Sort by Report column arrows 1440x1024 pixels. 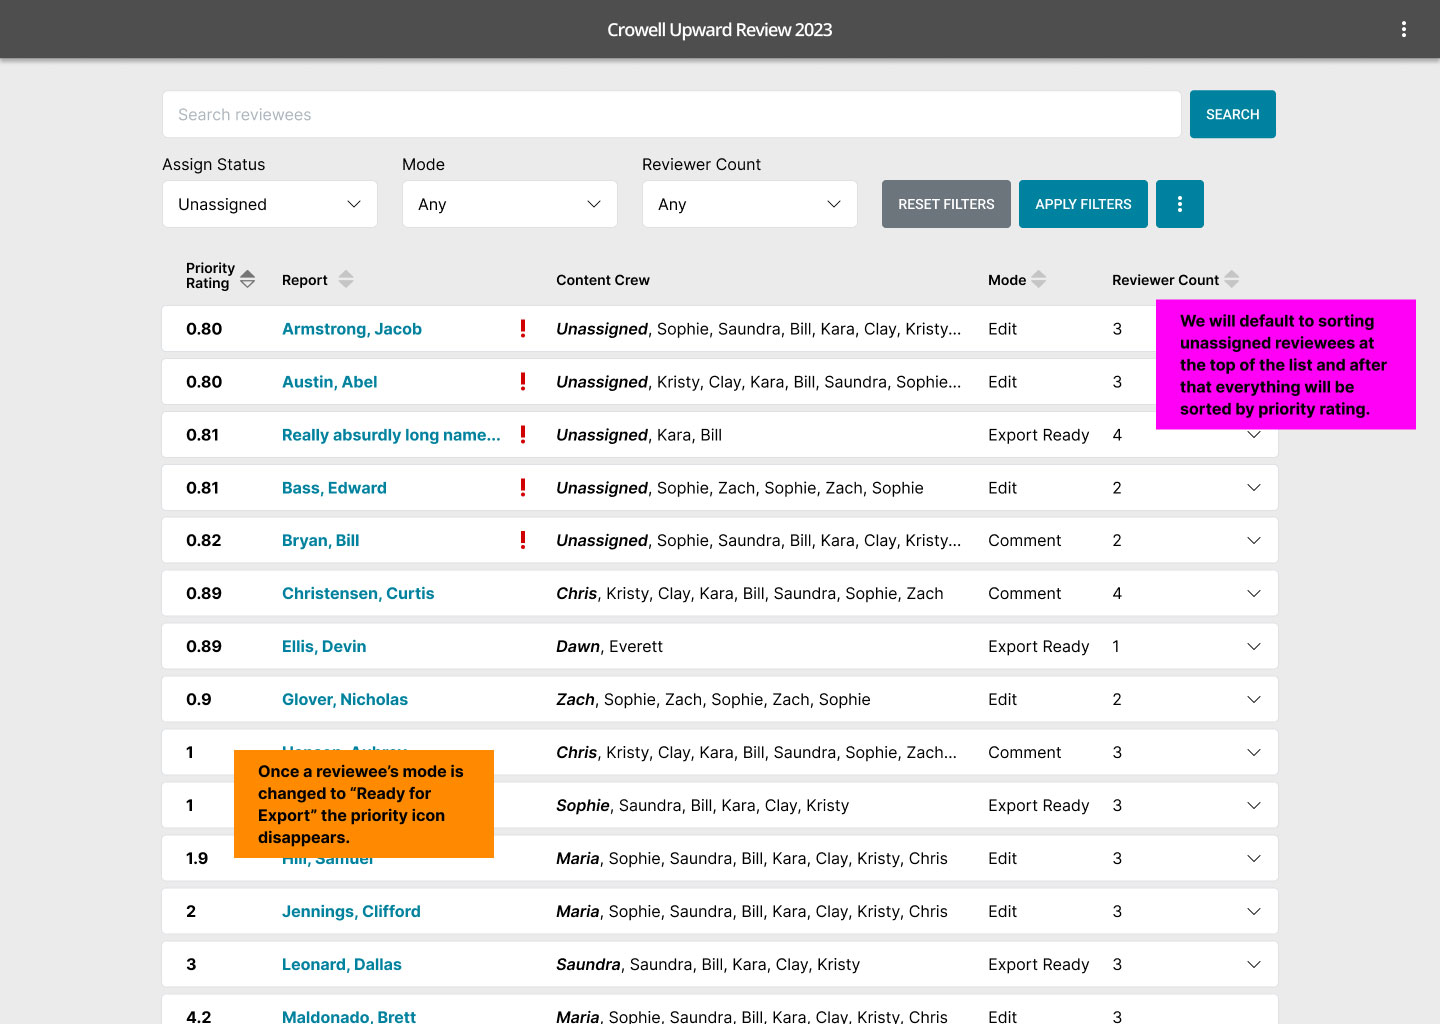pyautogui.click(x=346, y=279)
